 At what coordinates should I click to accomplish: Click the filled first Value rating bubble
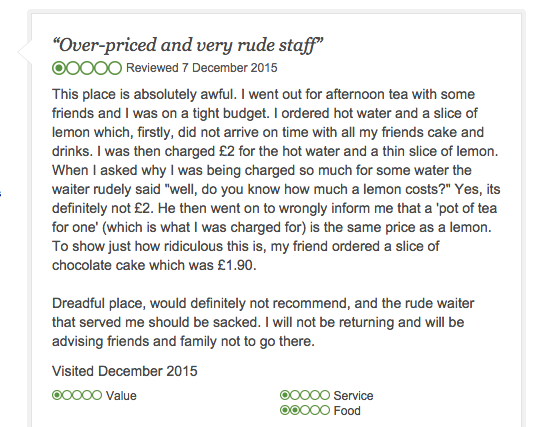57,395
